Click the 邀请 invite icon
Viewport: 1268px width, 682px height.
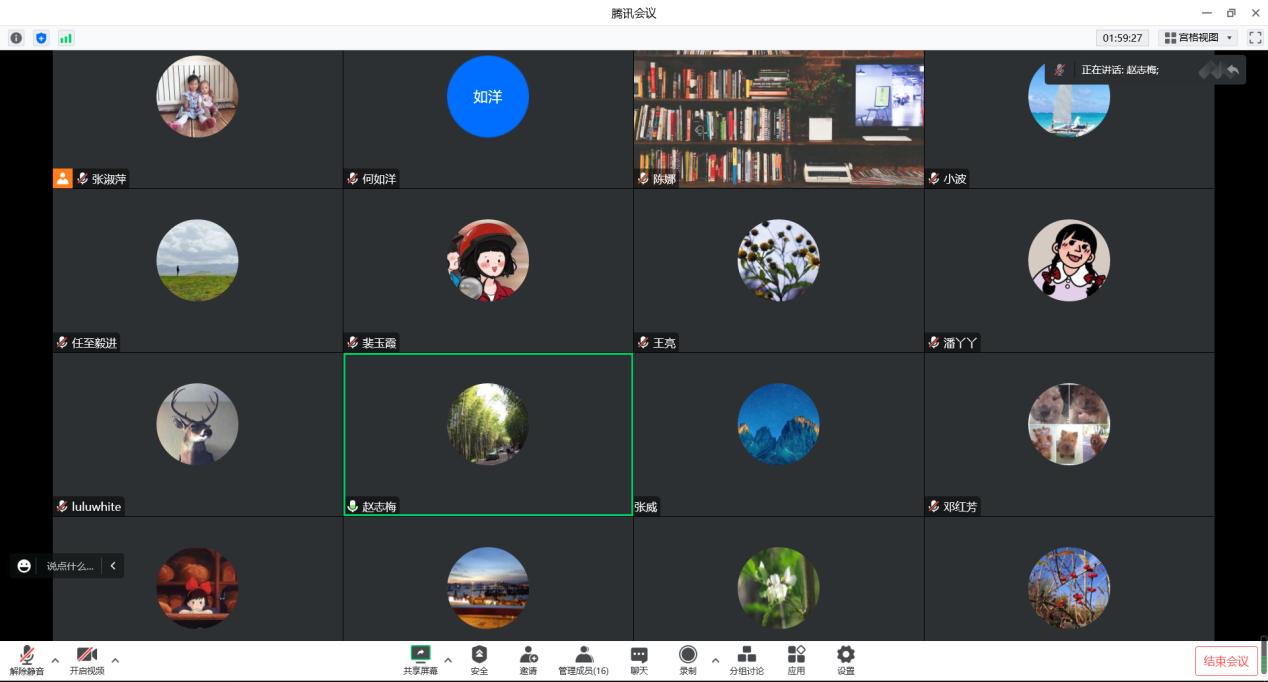coord(528,660)
